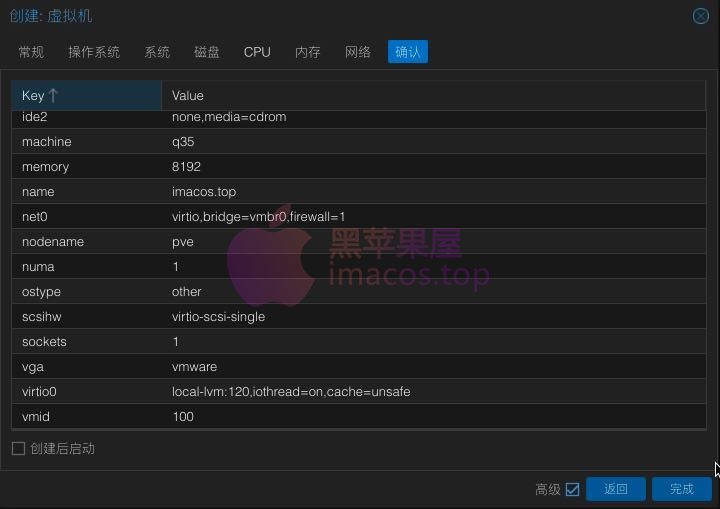Select the name key cell
Viewport: 720px width, 509px height.
pyautogui.click(x=87, y=192)
